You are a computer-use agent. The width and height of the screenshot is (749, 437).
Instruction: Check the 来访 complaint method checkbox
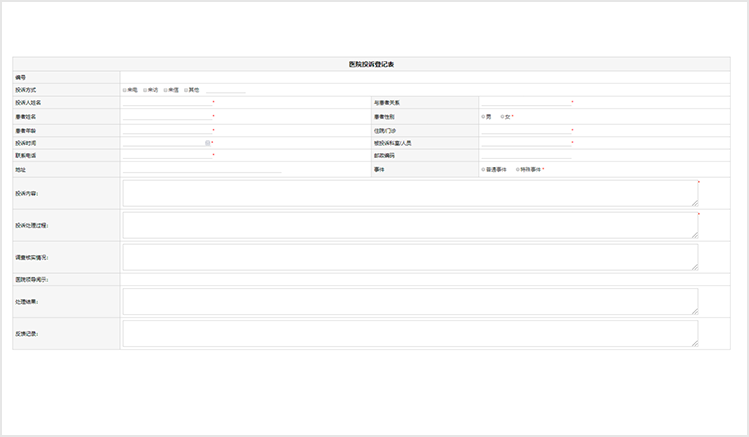tap(146, 90)
